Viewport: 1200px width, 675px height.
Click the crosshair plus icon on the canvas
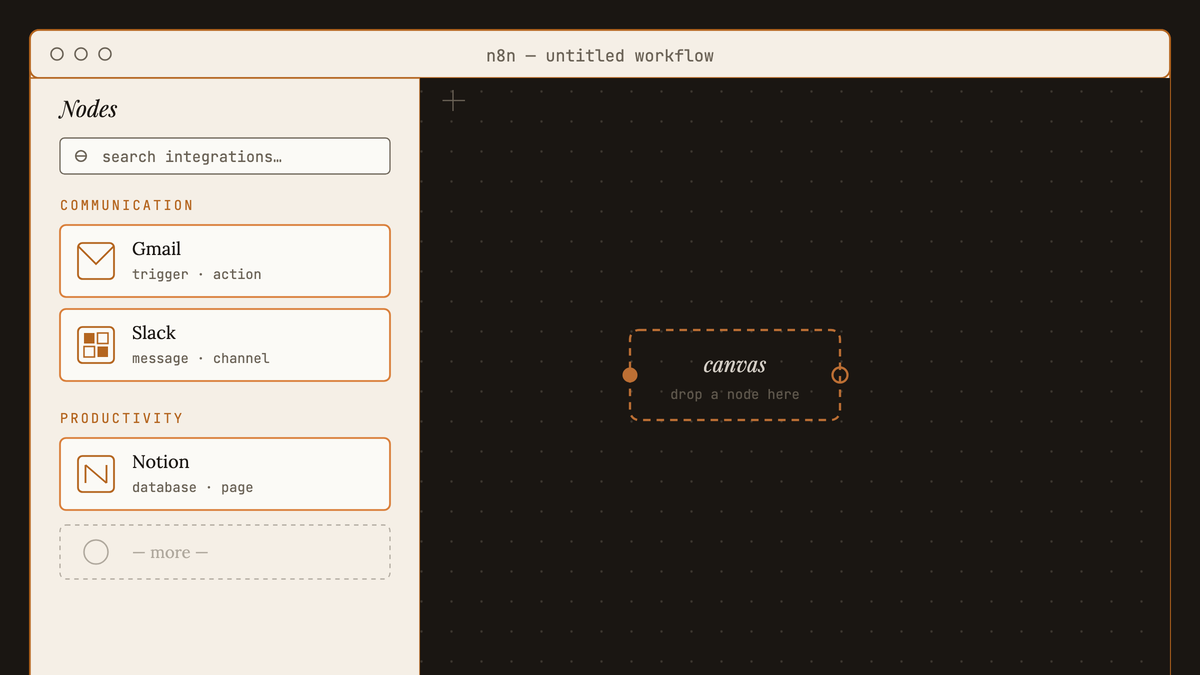454,100
